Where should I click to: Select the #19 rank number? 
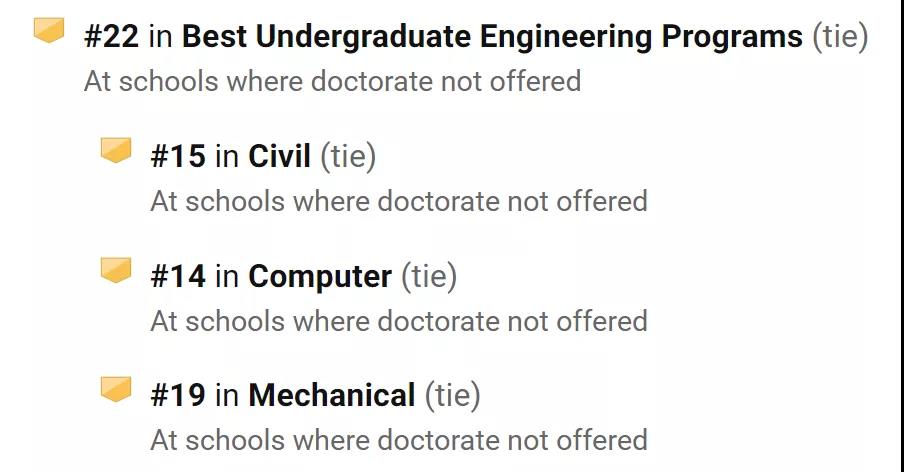tap(178, 395)
